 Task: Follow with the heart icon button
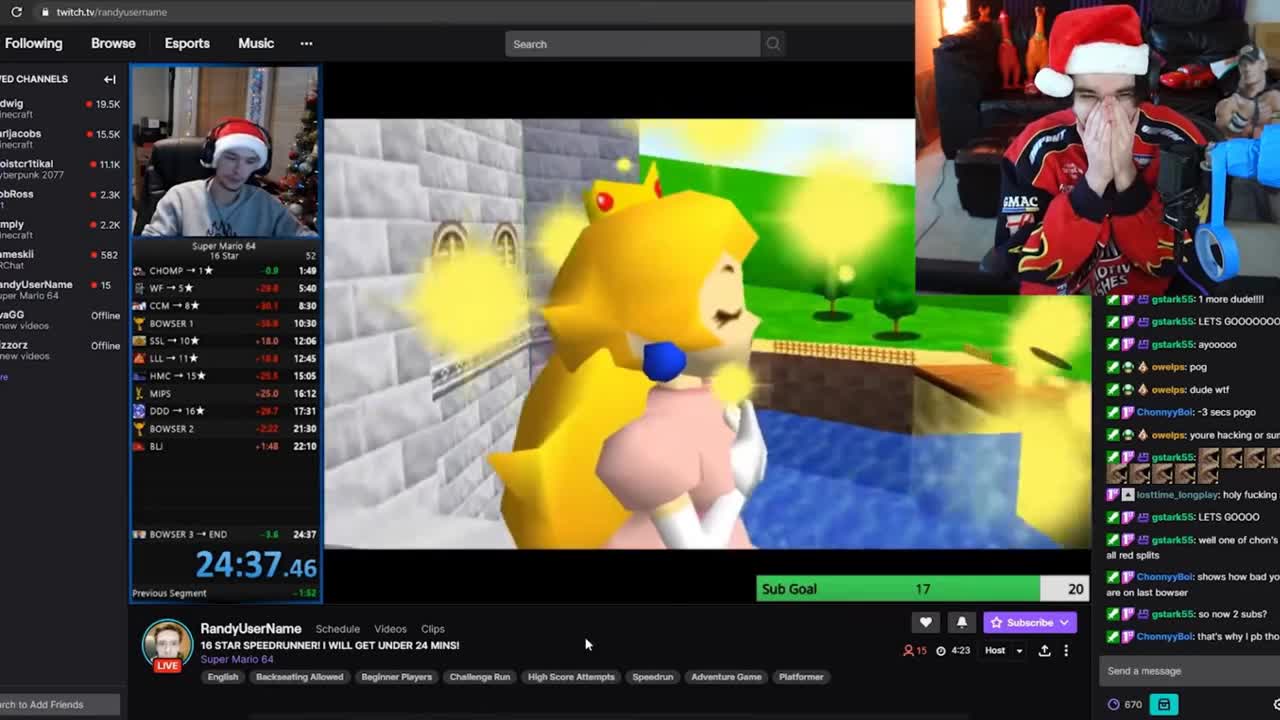tap(925, 622)
